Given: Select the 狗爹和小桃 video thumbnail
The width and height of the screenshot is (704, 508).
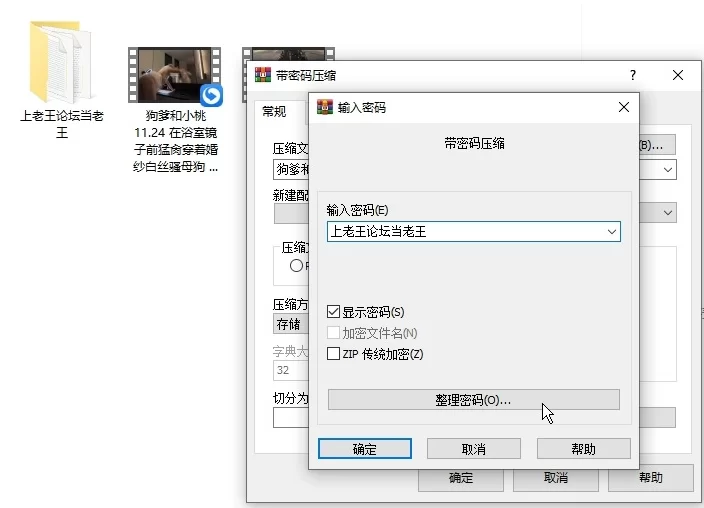Looking at the screenshot, I should 175,75.
